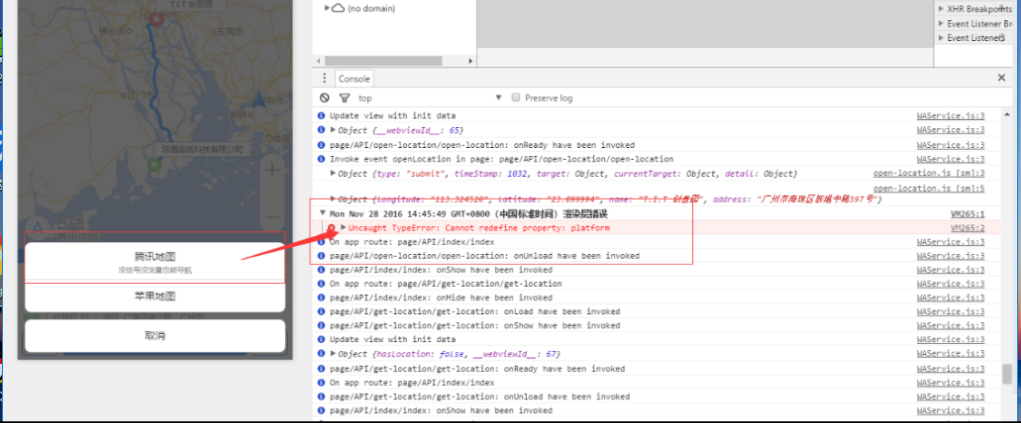1021x423 pixels.
Task: Open the top execution context dropdown
Action: pos(430,98)
